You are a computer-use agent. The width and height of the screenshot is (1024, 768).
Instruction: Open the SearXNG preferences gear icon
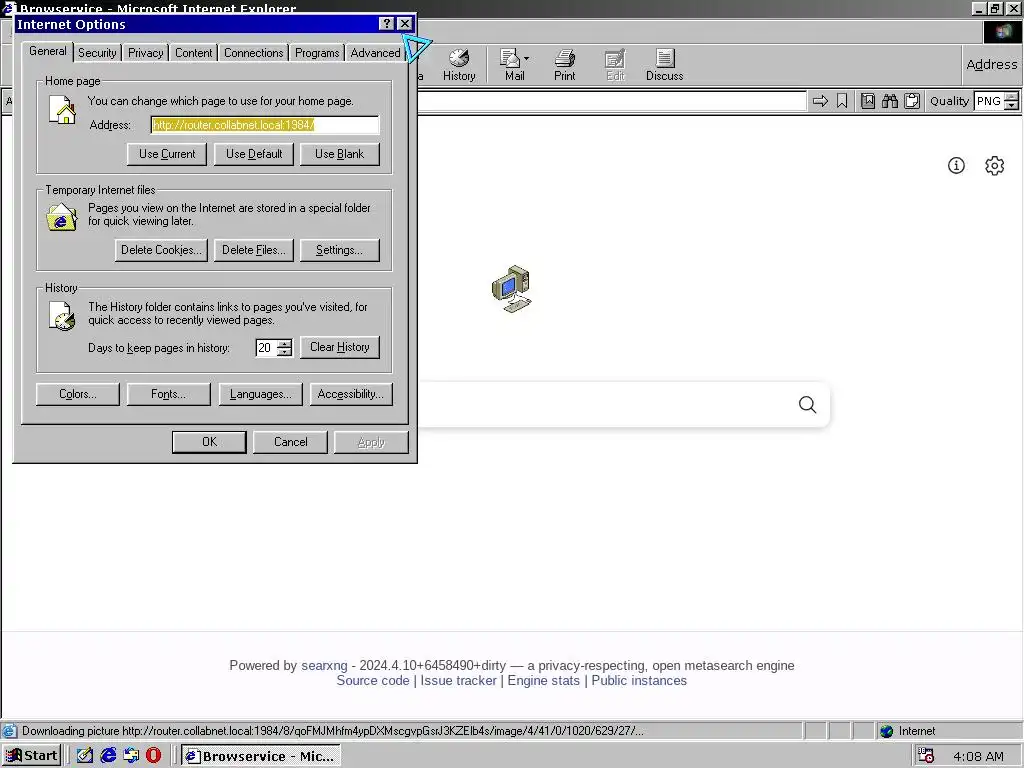point(994,165)
